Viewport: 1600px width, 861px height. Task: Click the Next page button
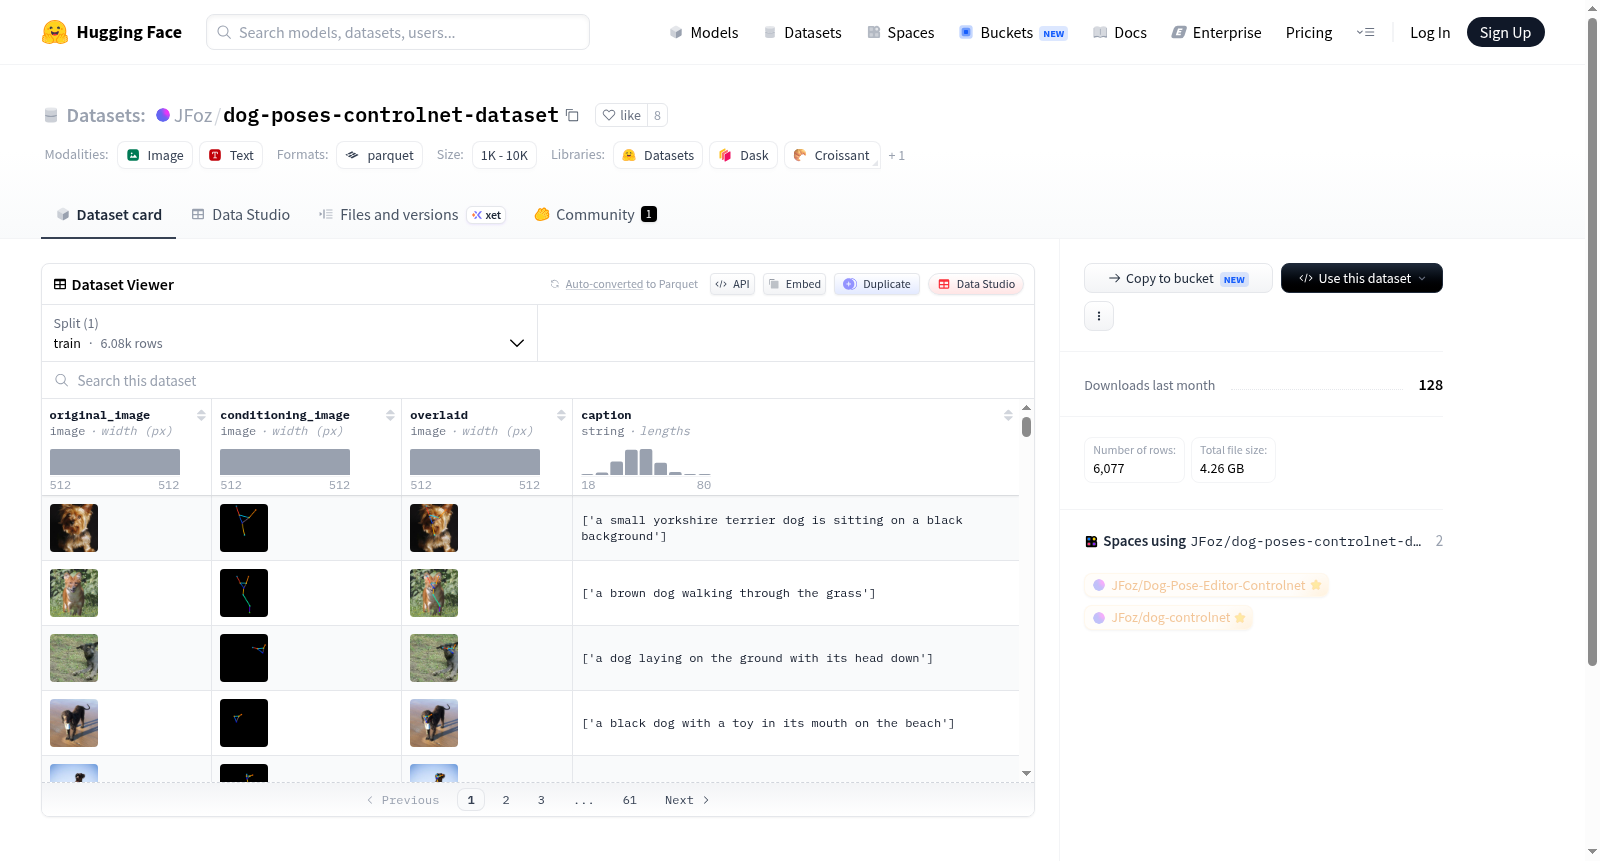[x=687, y=799]
